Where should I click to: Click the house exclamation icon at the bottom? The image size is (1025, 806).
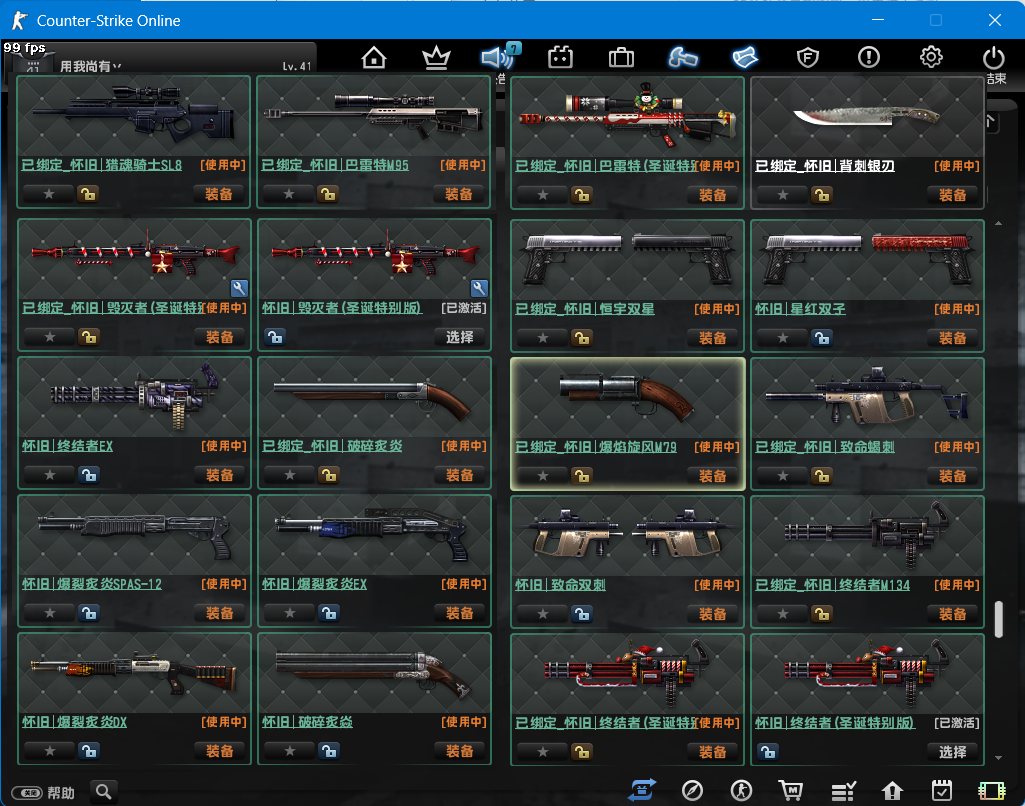point(892,791)
